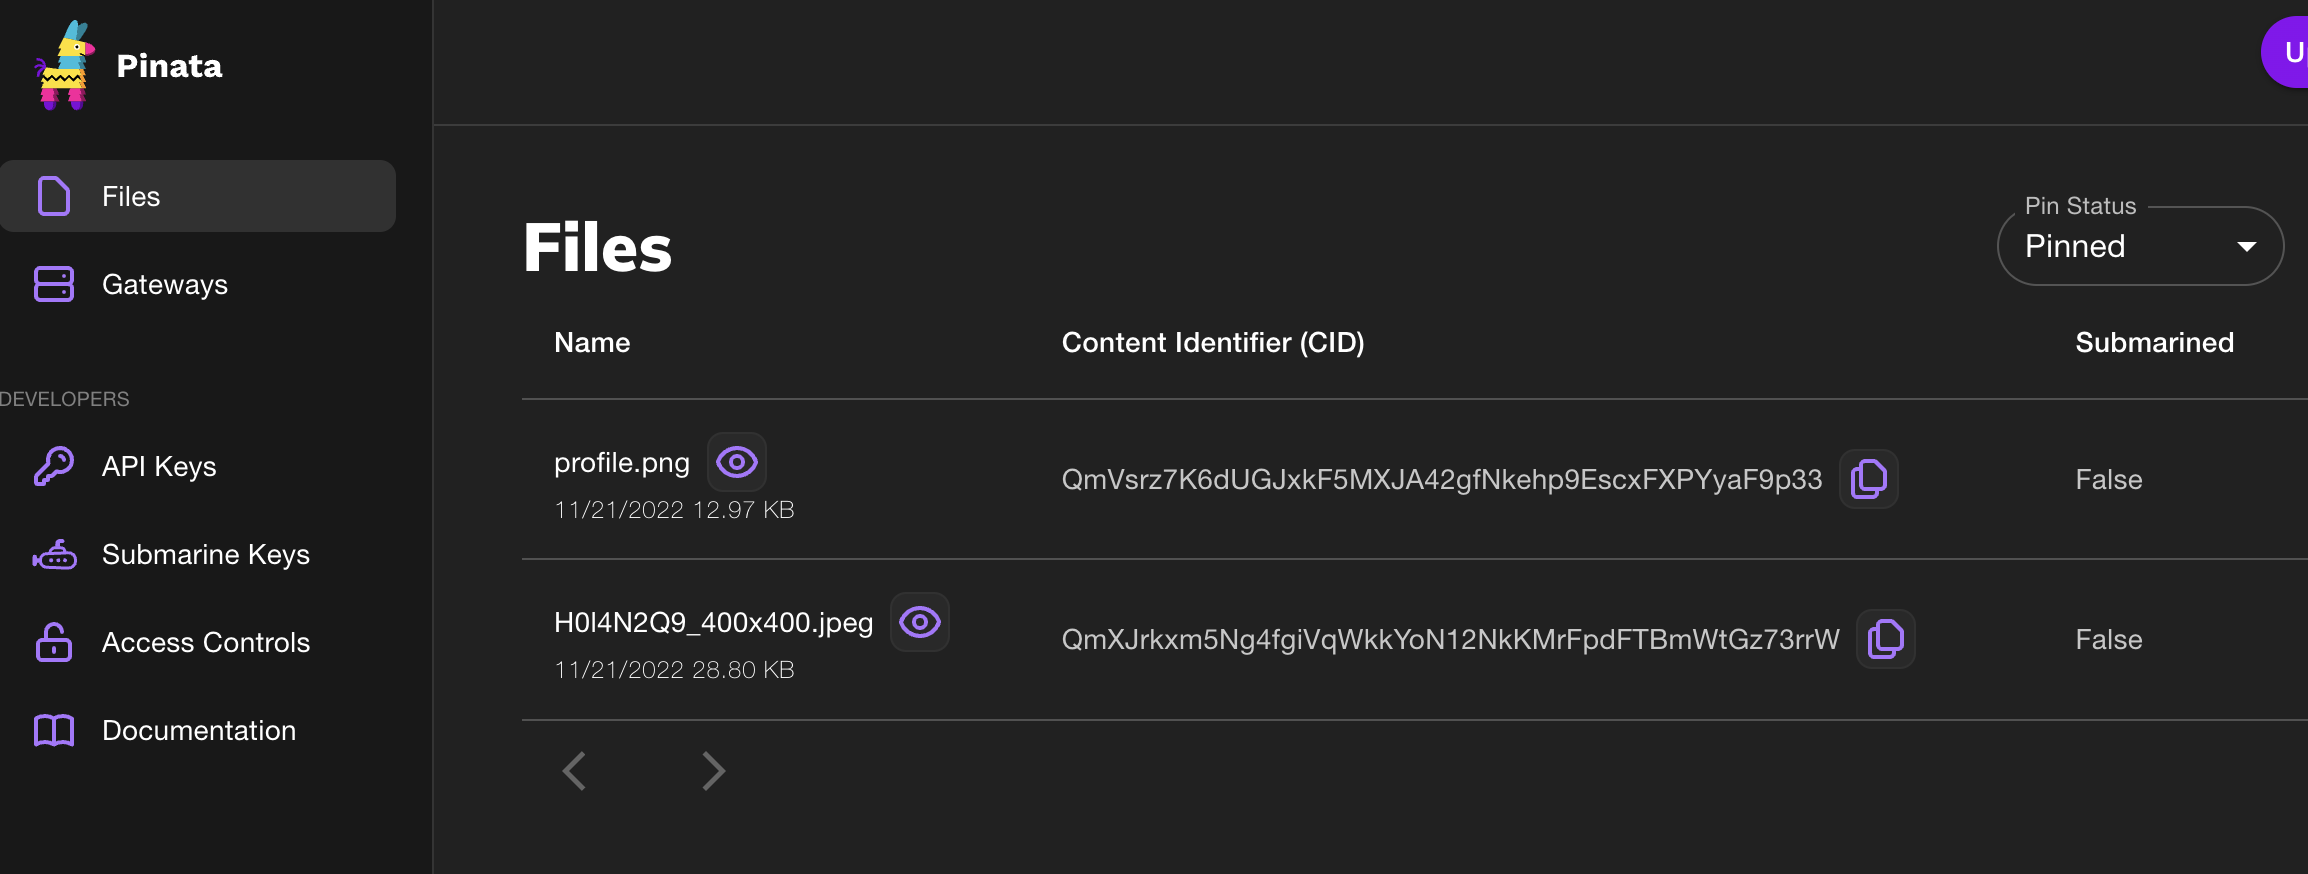Go to the next page of files

713,771
